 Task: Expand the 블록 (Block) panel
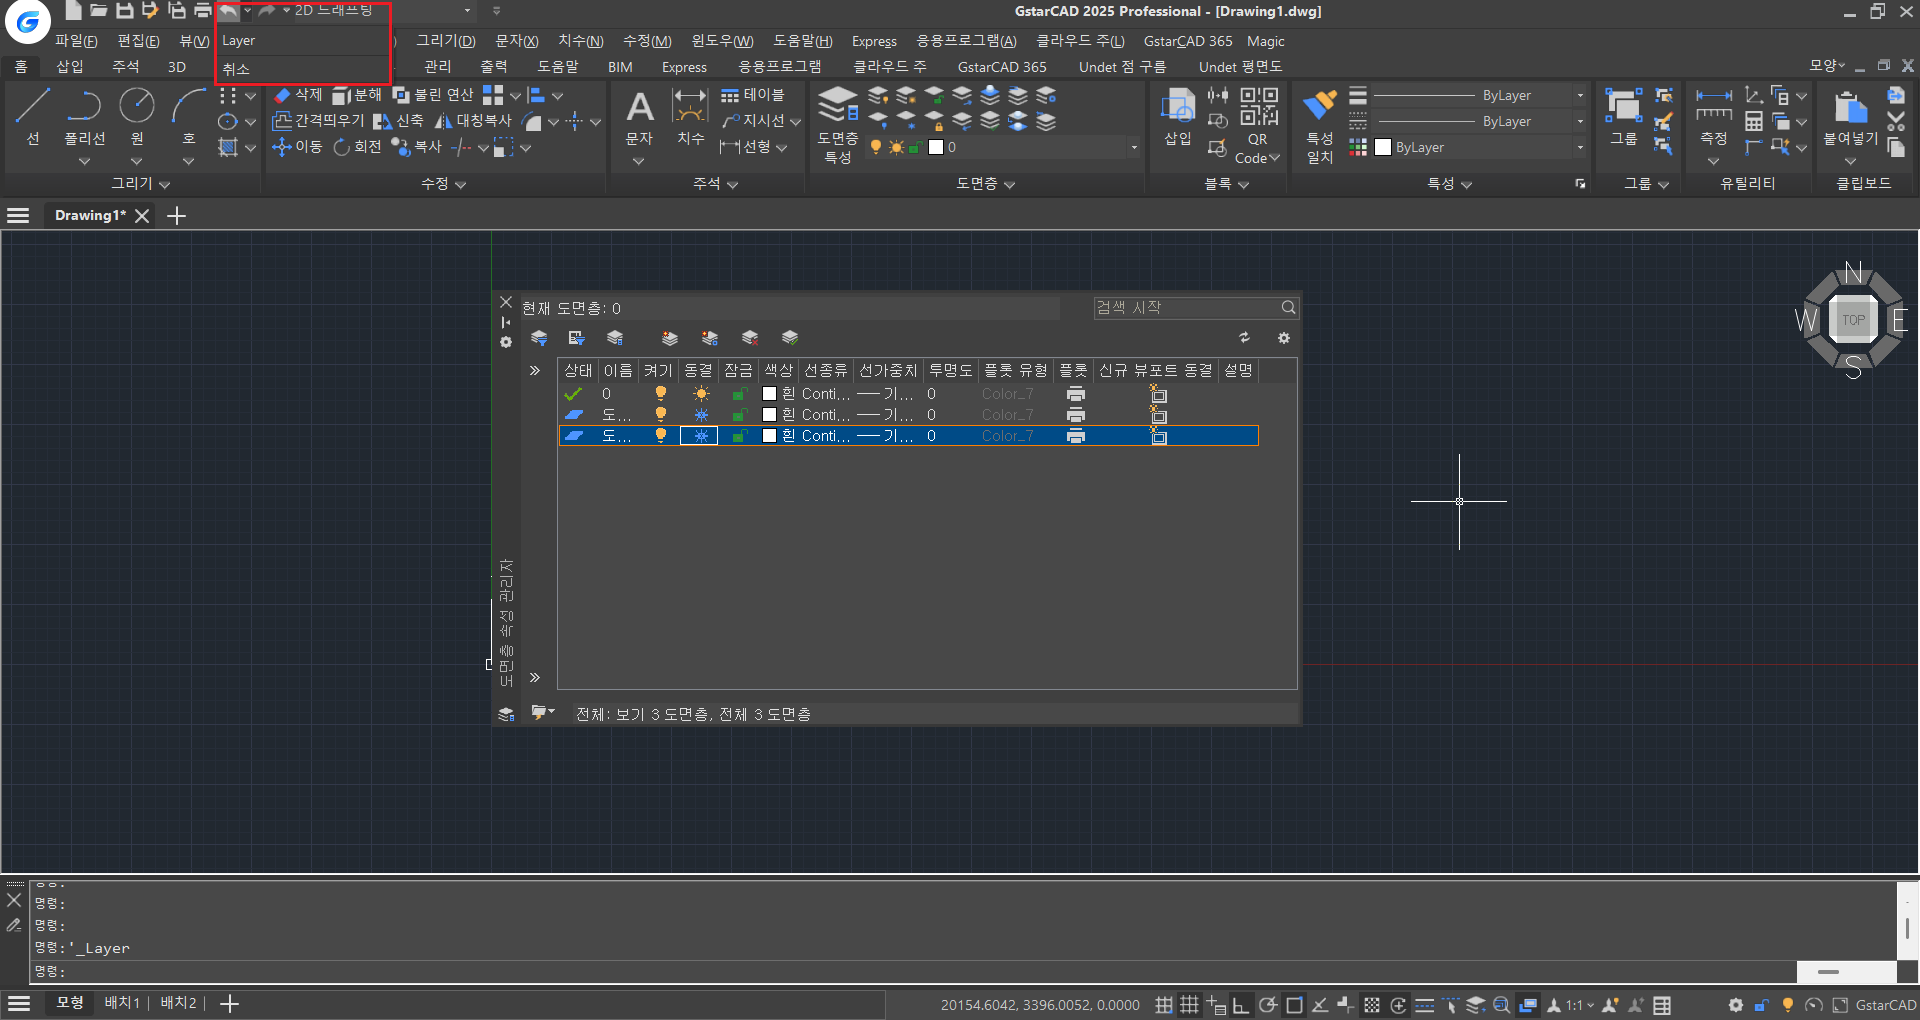pos(1227,184)
